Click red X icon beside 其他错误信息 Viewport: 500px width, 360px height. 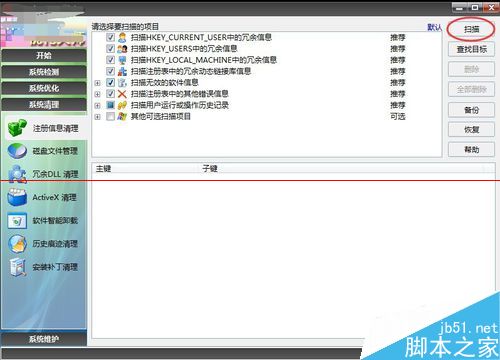[x=122, y=94]
